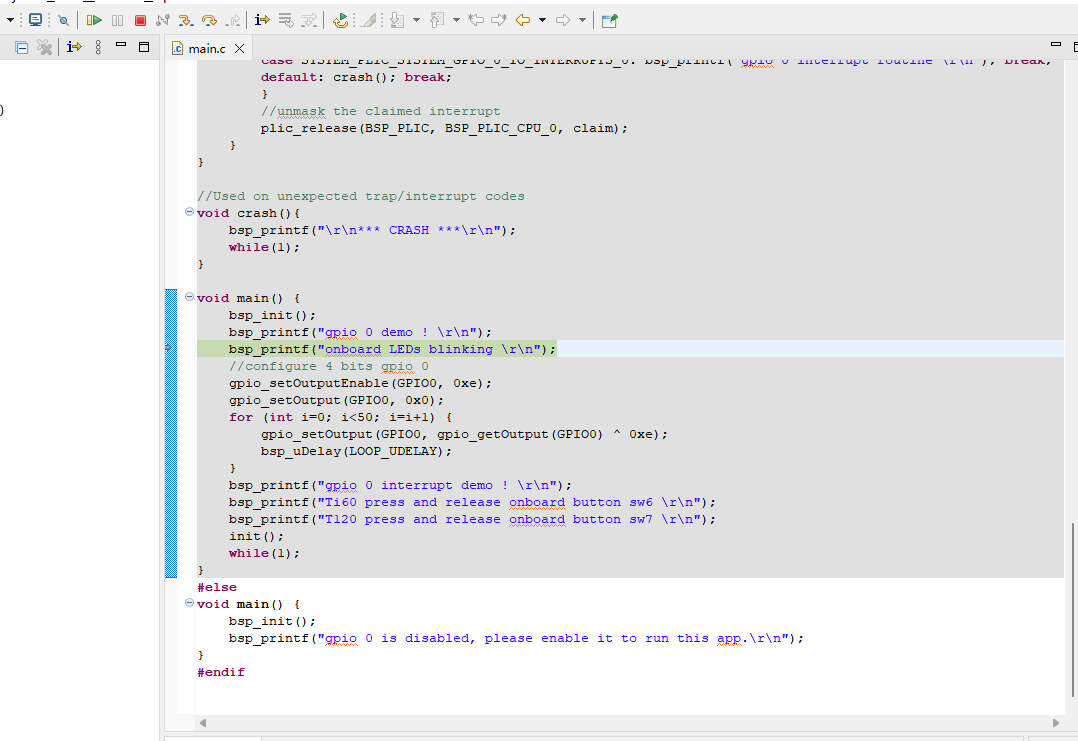Click the Restart debug session icon
Screen dimensions: 1078x741
[x=341, y=19]
